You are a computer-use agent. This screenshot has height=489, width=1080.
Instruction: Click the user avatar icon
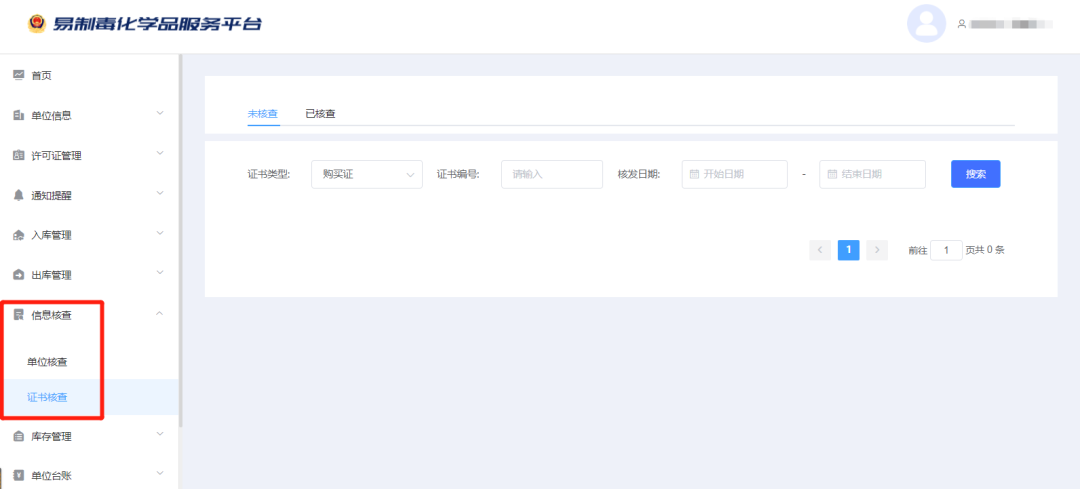pyautogui.click(x=926, y=23)
